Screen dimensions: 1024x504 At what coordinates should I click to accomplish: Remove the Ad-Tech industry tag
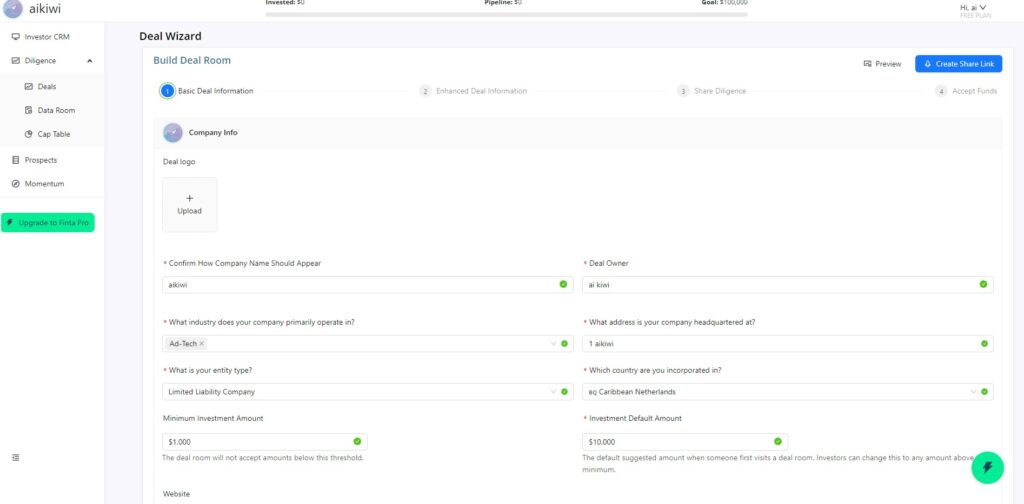[x=202, y=343]
